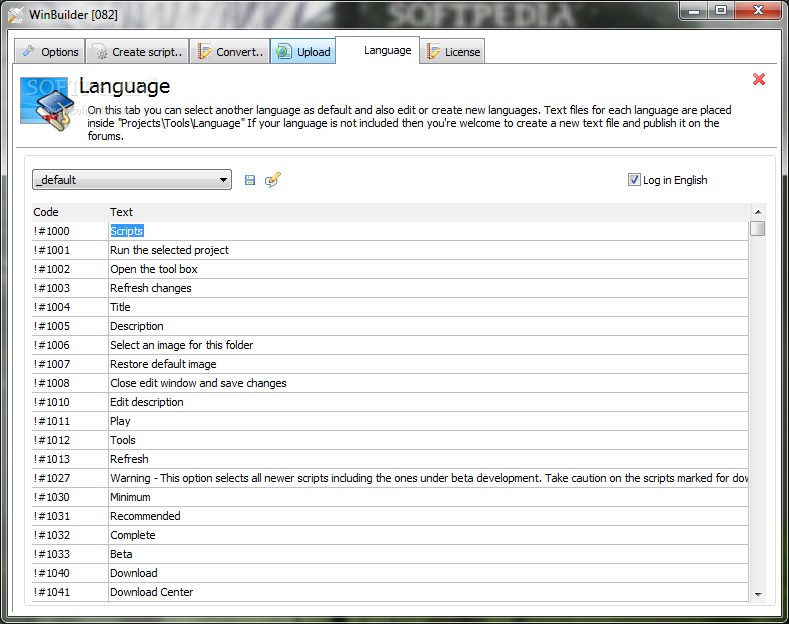This screenshot has width=789, height=624.
Task: Click code cell !#1041
Action: coord(70,592)
